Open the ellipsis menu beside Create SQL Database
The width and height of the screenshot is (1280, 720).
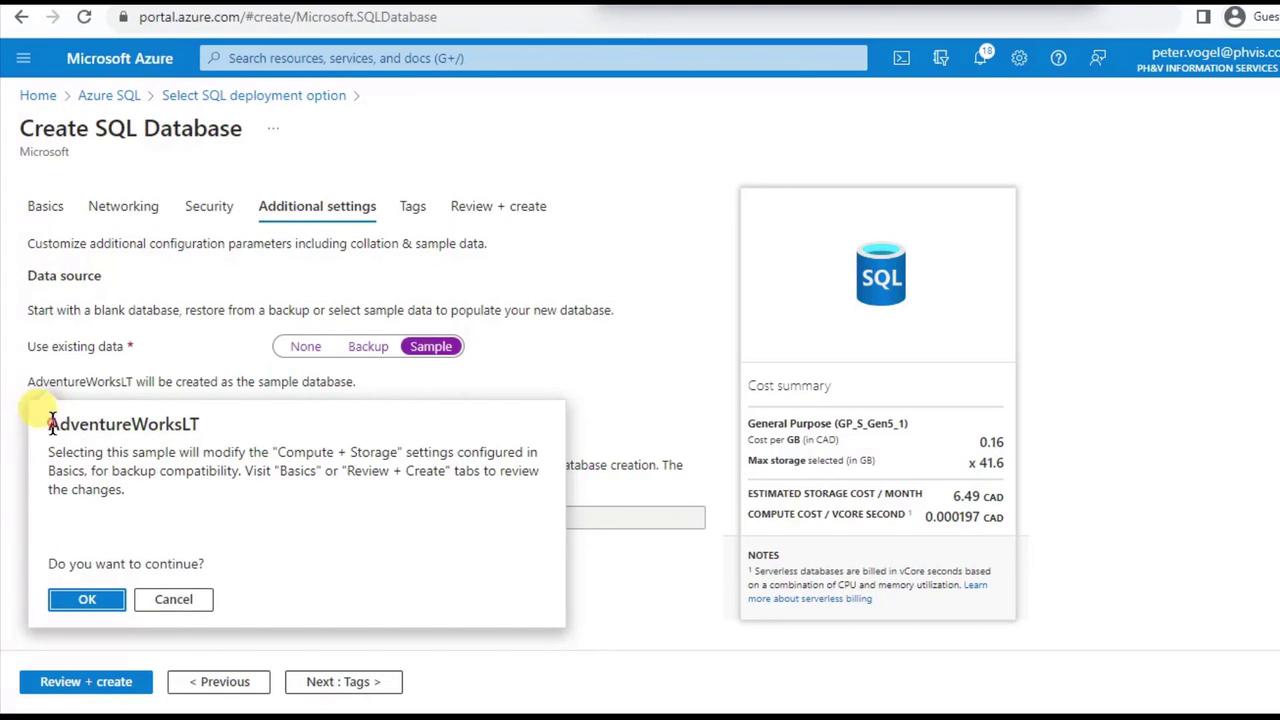click(x=273, y=128)
